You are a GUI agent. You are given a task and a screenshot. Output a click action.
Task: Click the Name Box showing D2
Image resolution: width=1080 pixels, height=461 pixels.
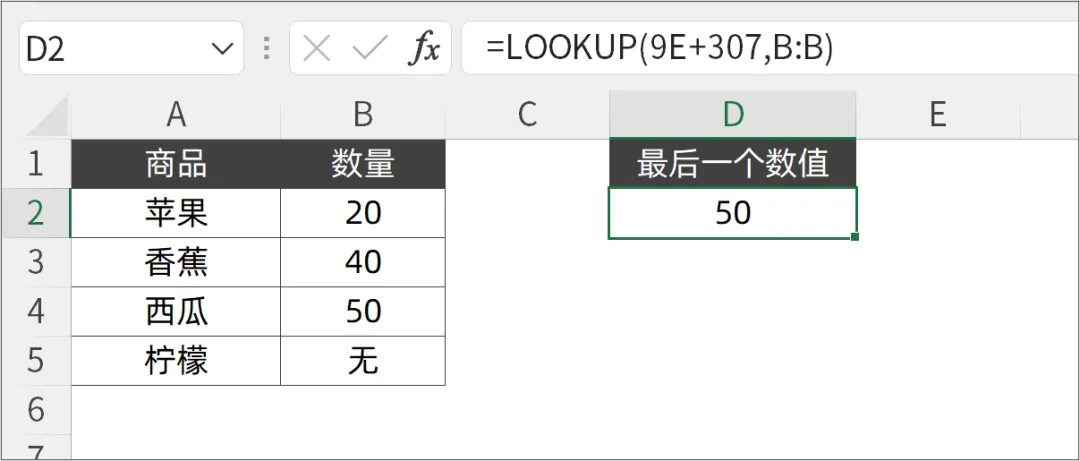pyautogui.click(x=110, y=49)
